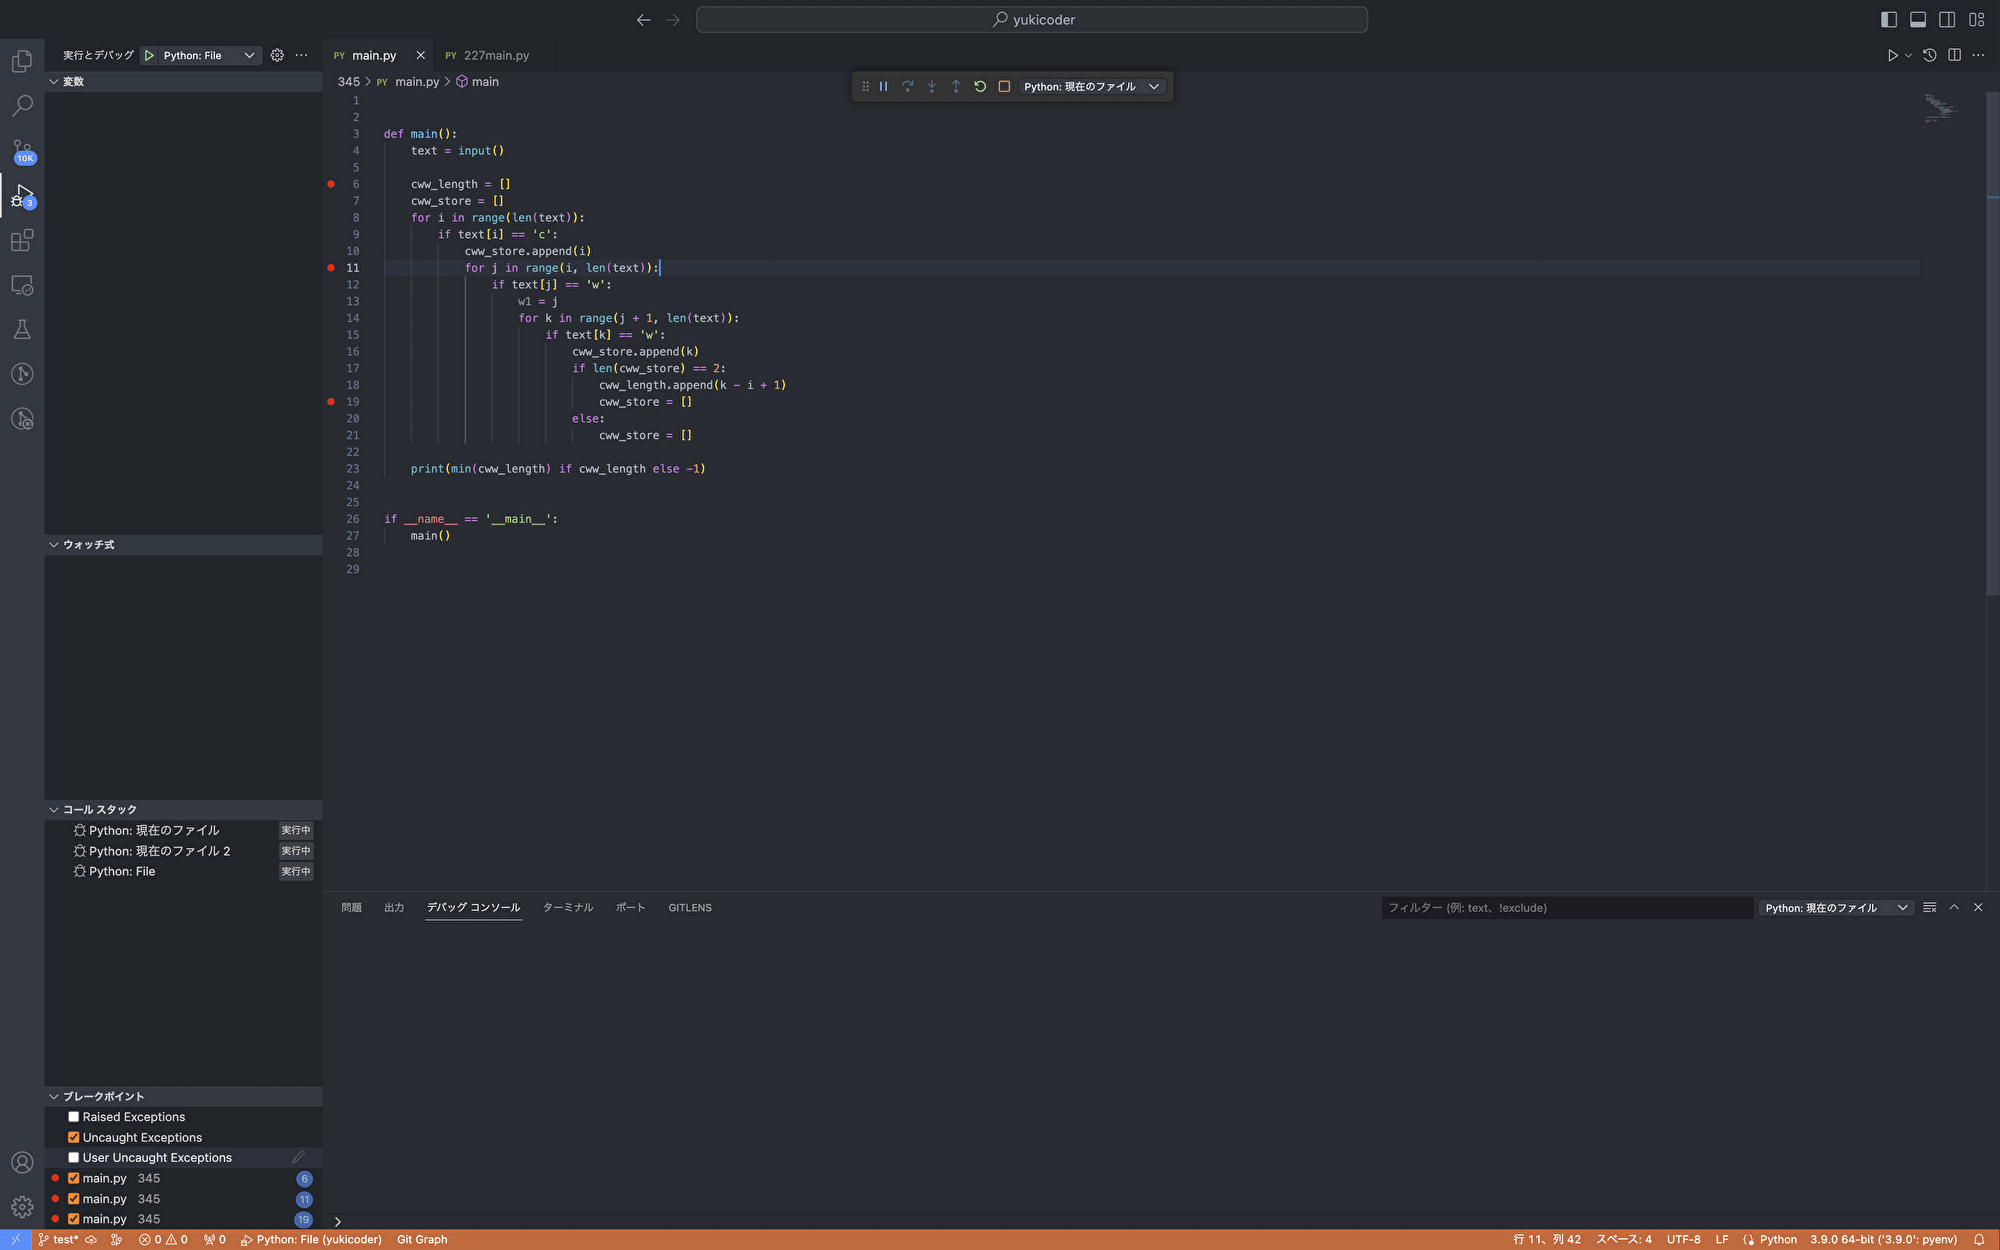Click the Restart icon in the debug toolbar
The height and width of the screenshot is (1250, 2000).
979,86
